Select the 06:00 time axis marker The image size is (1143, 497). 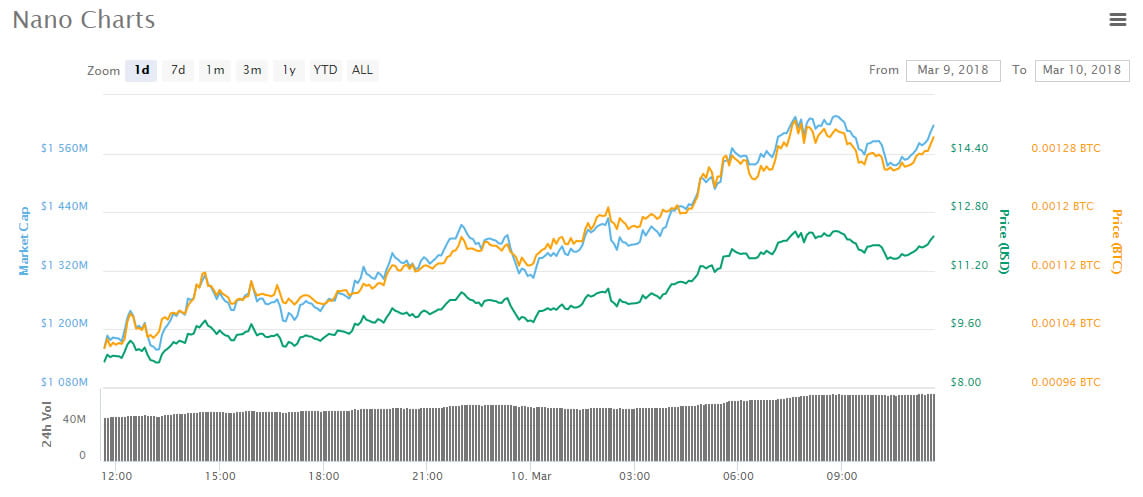pyautogui.click(x=738, y=477)
